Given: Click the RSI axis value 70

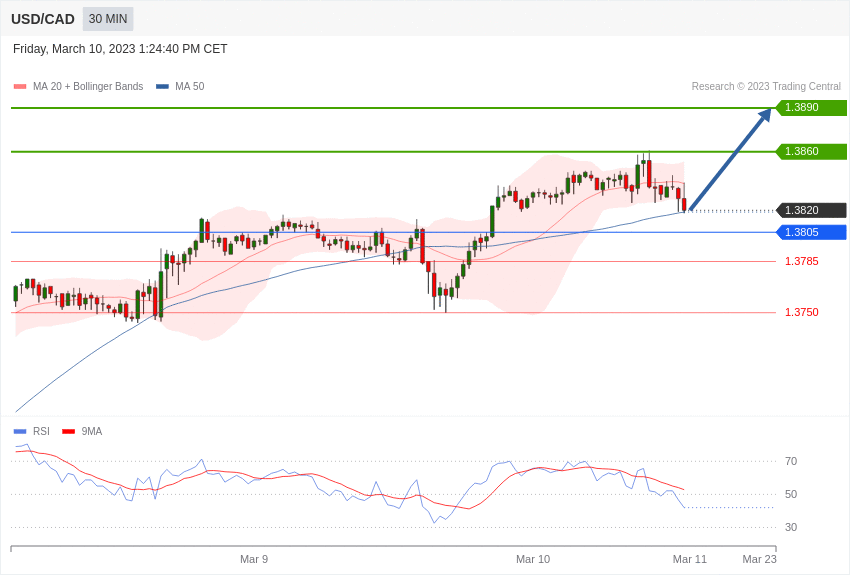Looking at the screenshot, I should 791,461.
